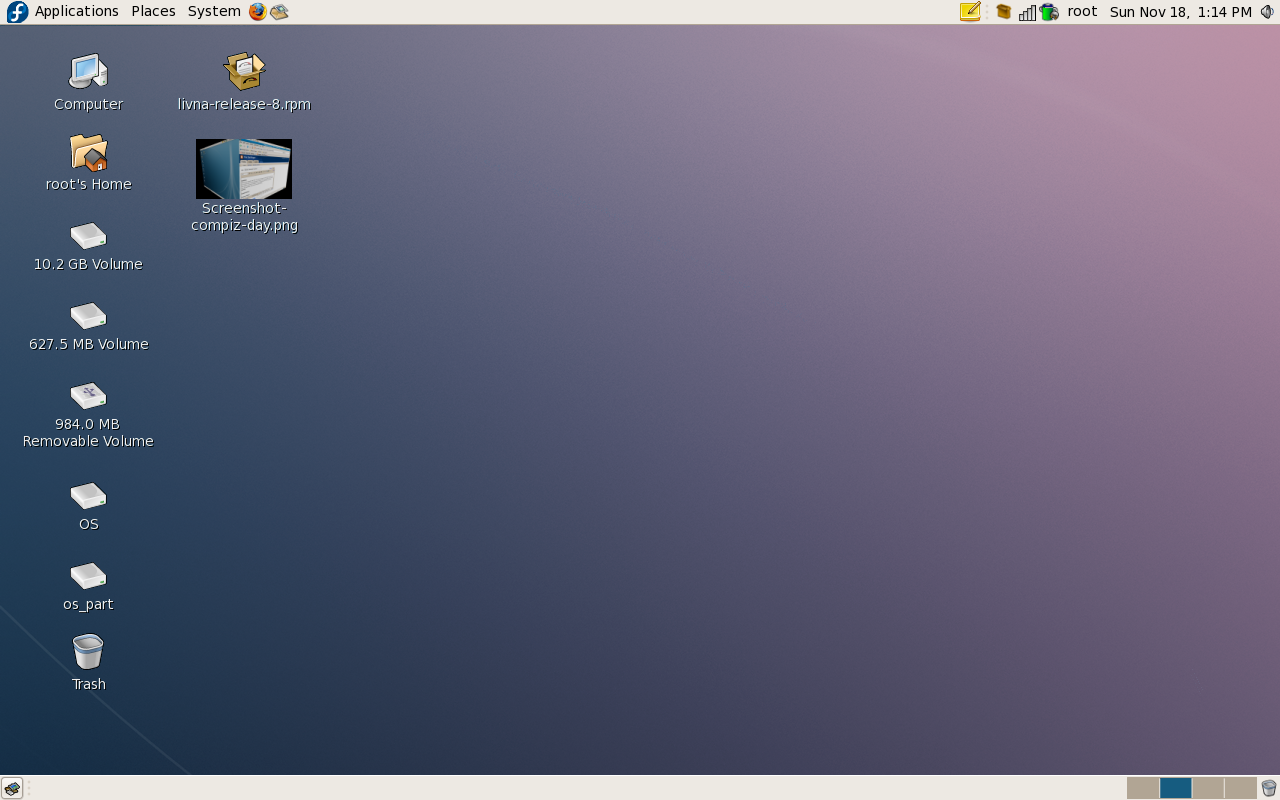Switch to the fourth workspace

click(x=1240, y=788)
